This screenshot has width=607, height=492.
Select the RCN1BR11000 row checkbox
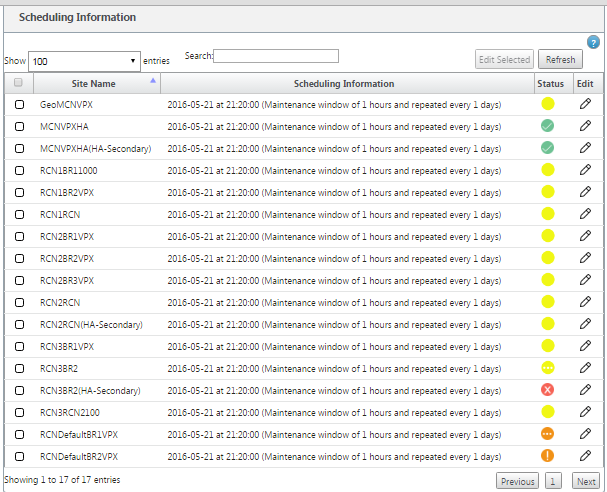pos(19,171)
